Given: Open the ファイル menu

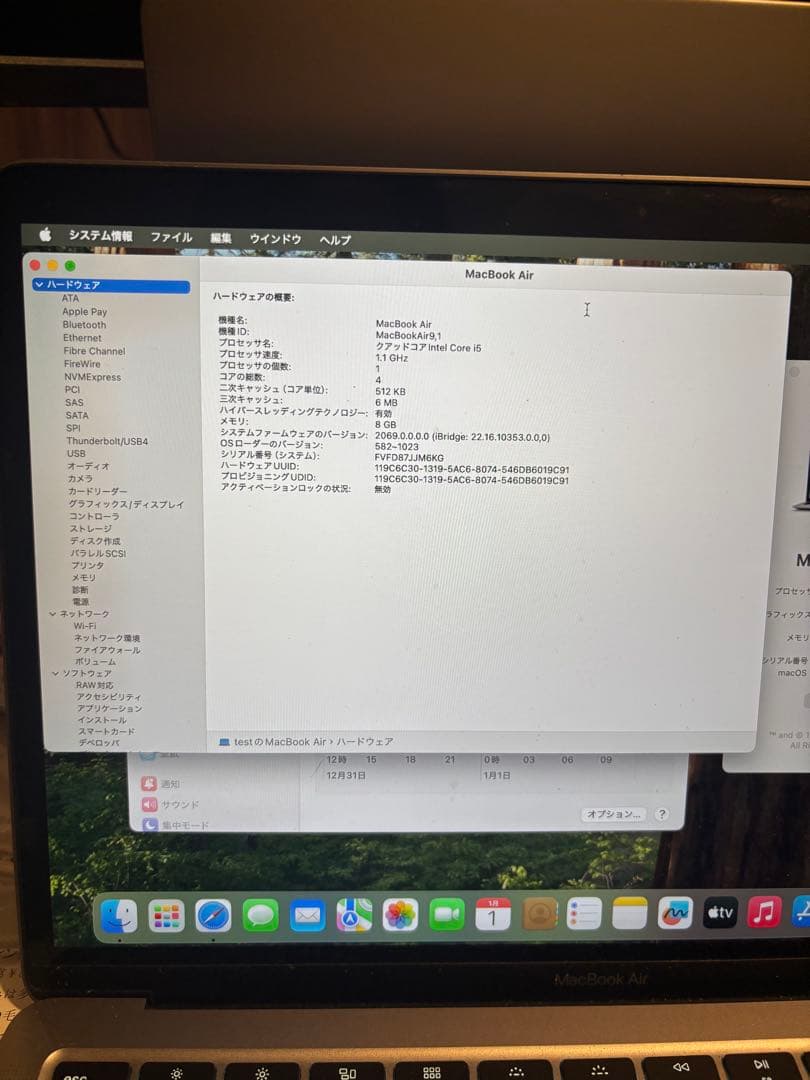Looking at the screenshot, I should click(x=173, y=238).
